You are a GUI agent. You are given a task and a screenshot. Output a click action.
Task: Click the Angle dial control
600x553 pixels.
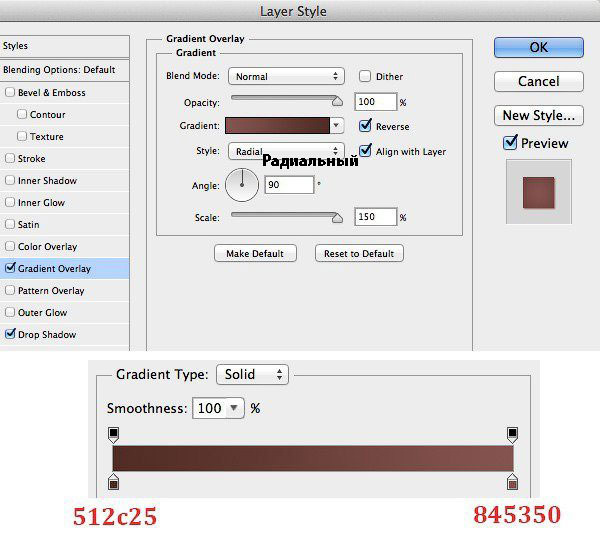242,185
